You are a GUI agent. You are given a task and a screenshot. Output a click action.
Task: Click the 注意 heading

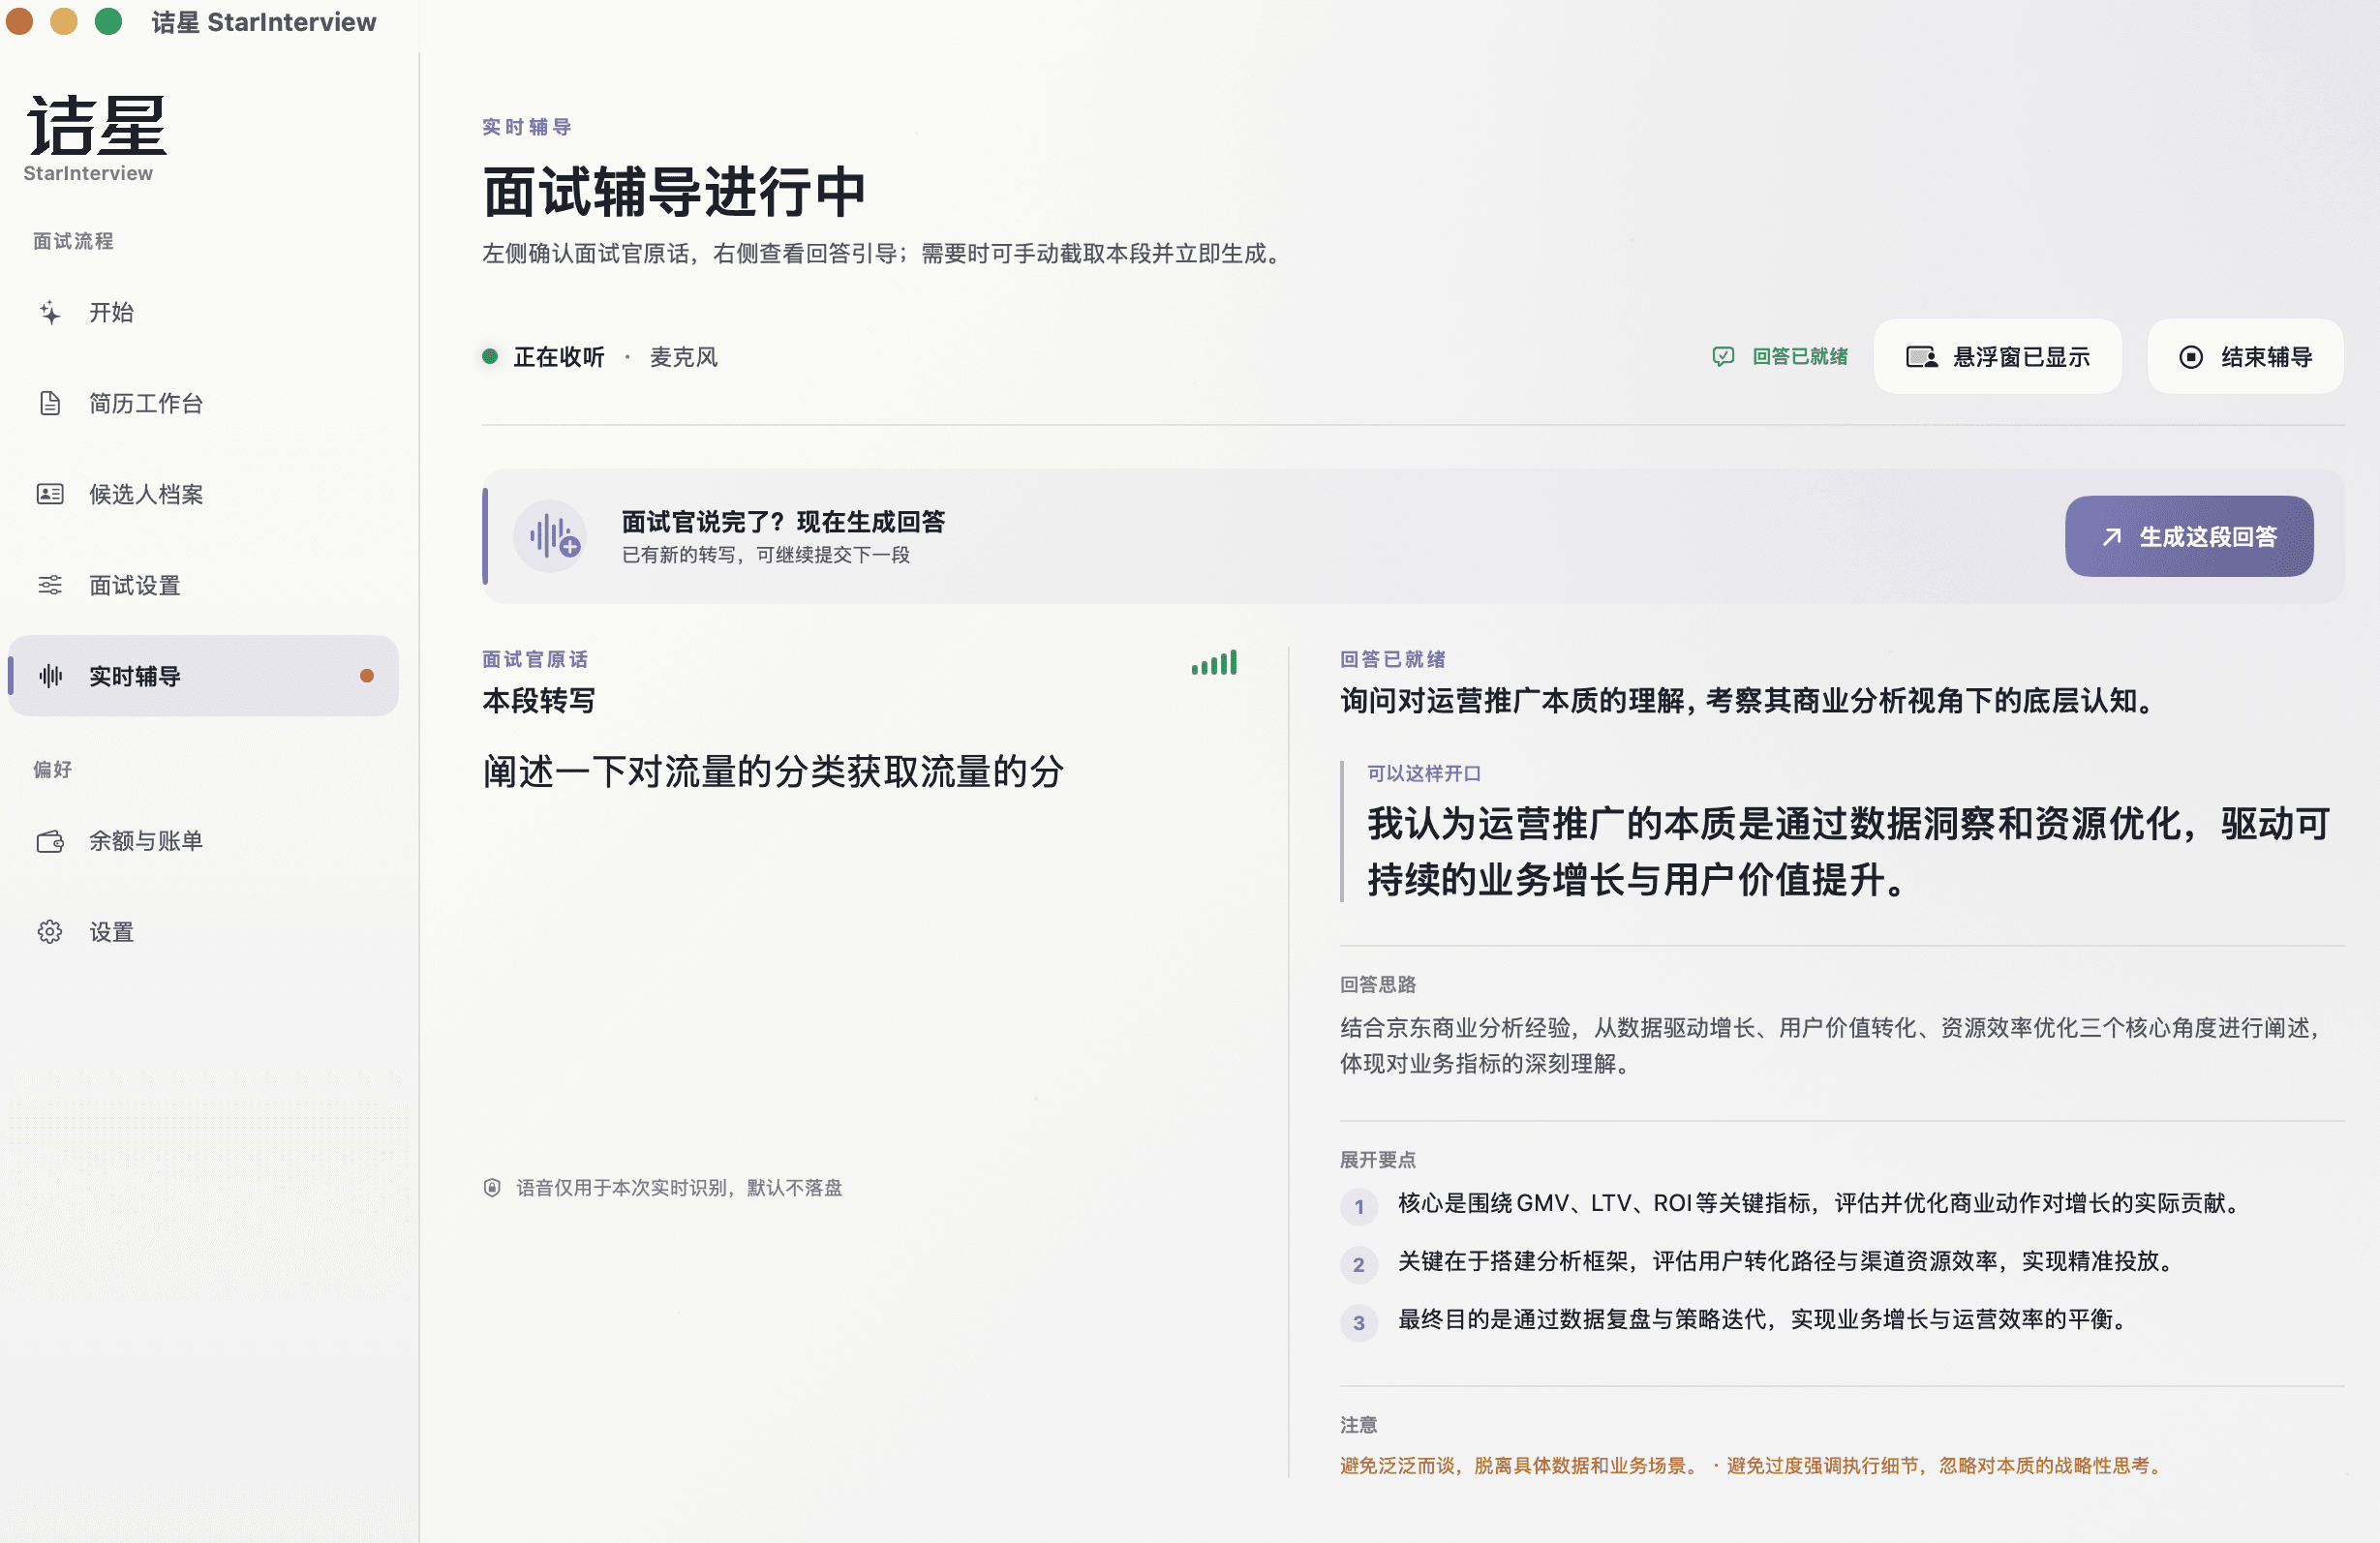tap(1359, 1425)
